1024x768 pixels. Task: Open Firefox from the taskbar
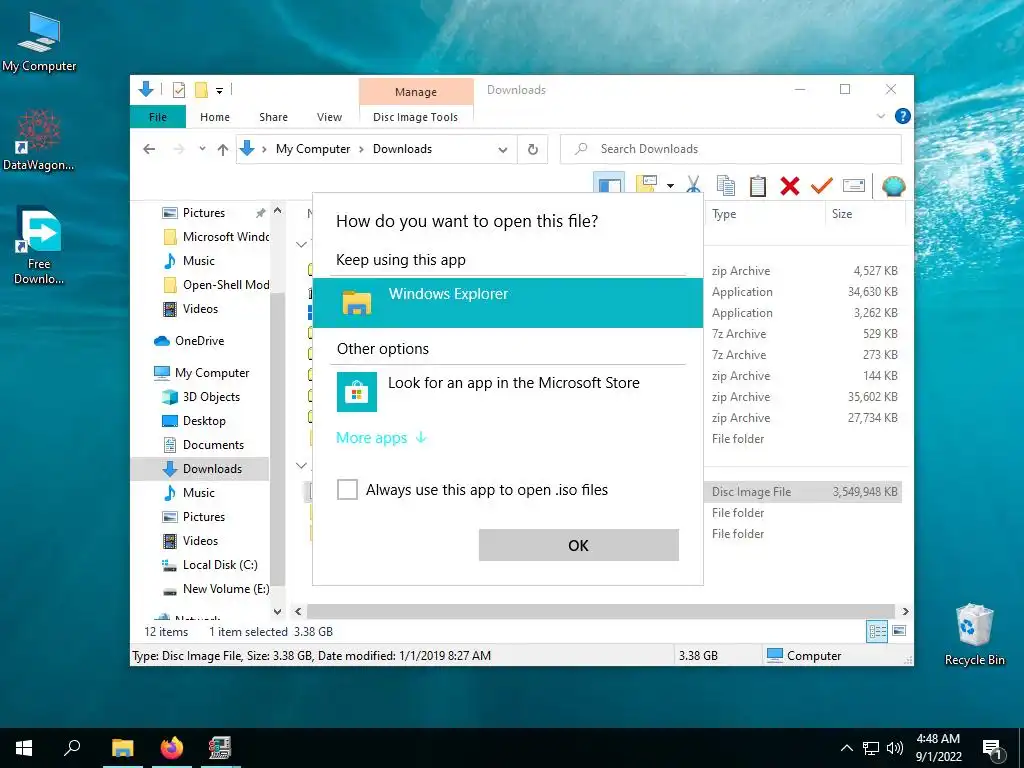(172, 748)
